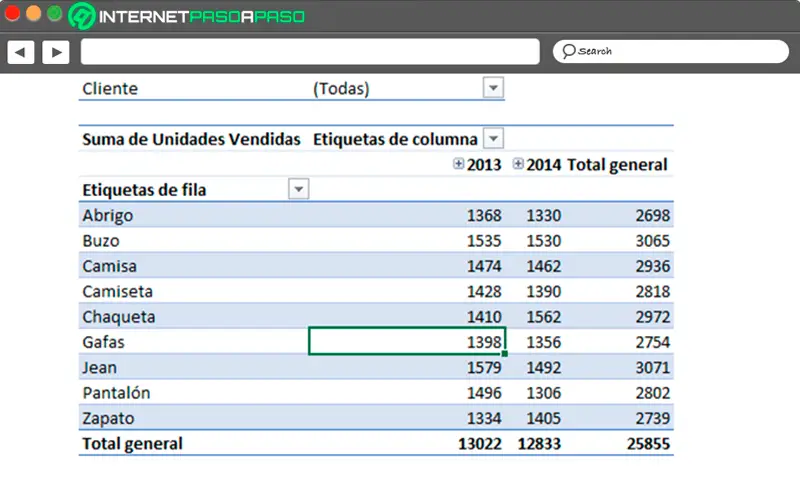Viewport: 800px width, 500px height.
Task: Click the browser forward arrow button
Action: [x=55, y=51]
